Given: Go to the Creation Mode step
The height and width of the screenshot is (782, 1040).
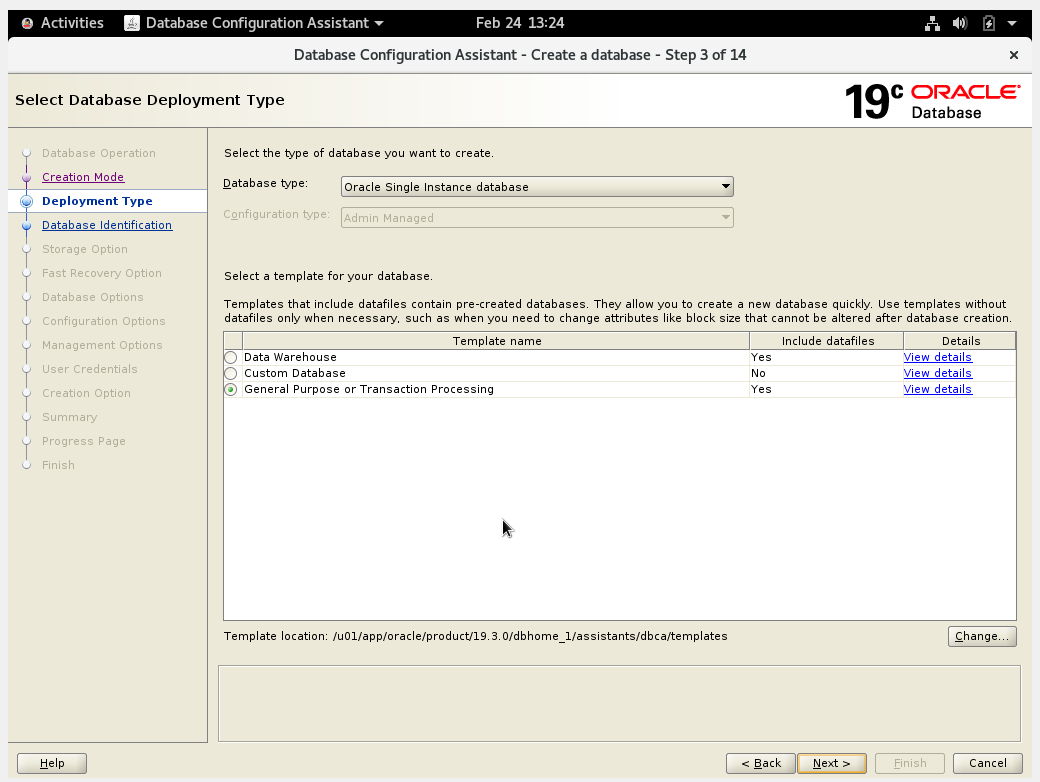Looking at the screenshot, I should [83, 177].
